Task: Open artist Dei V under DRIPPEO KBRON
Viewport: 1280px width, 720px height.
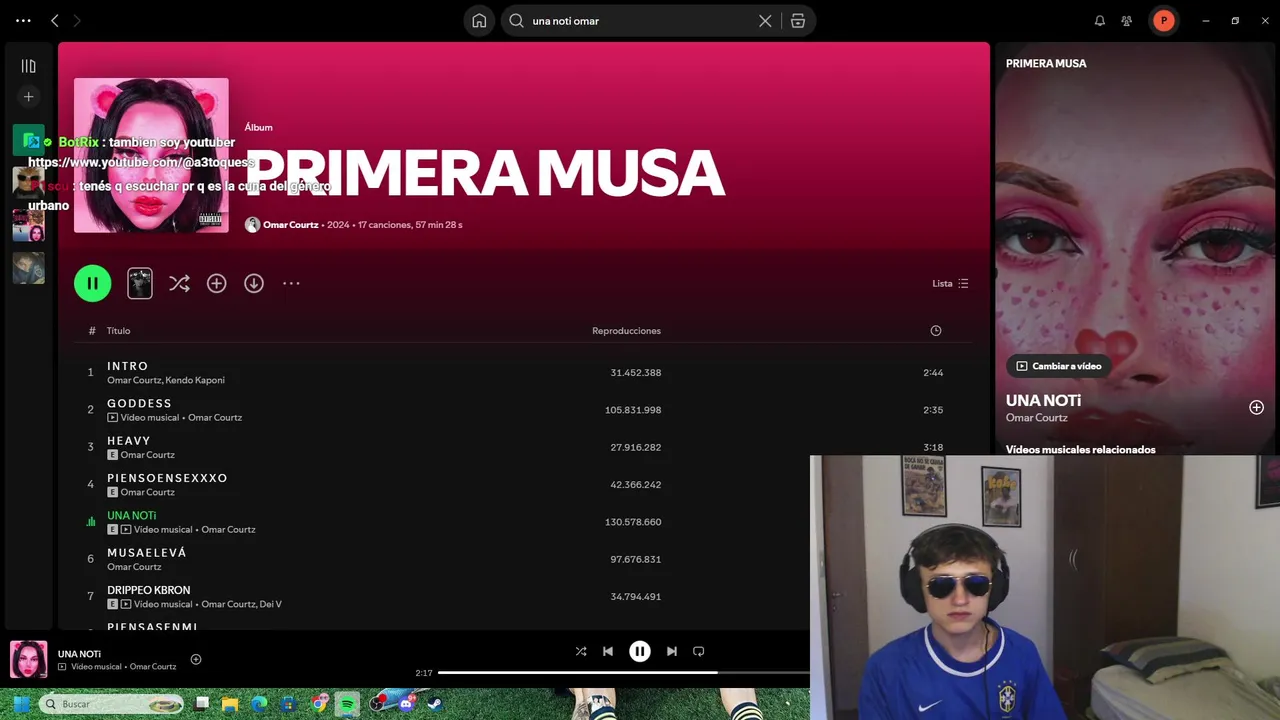Action: tap(270, 604)
